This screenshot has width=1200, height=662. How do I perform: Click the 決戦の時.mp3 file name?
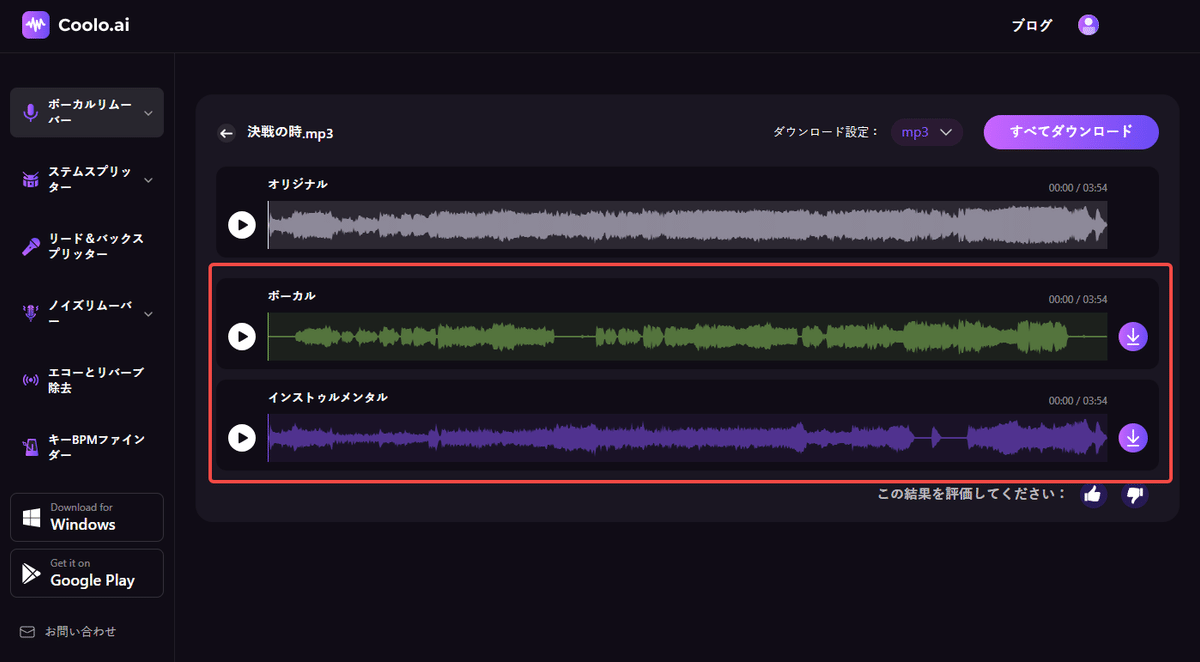[290, 133]
